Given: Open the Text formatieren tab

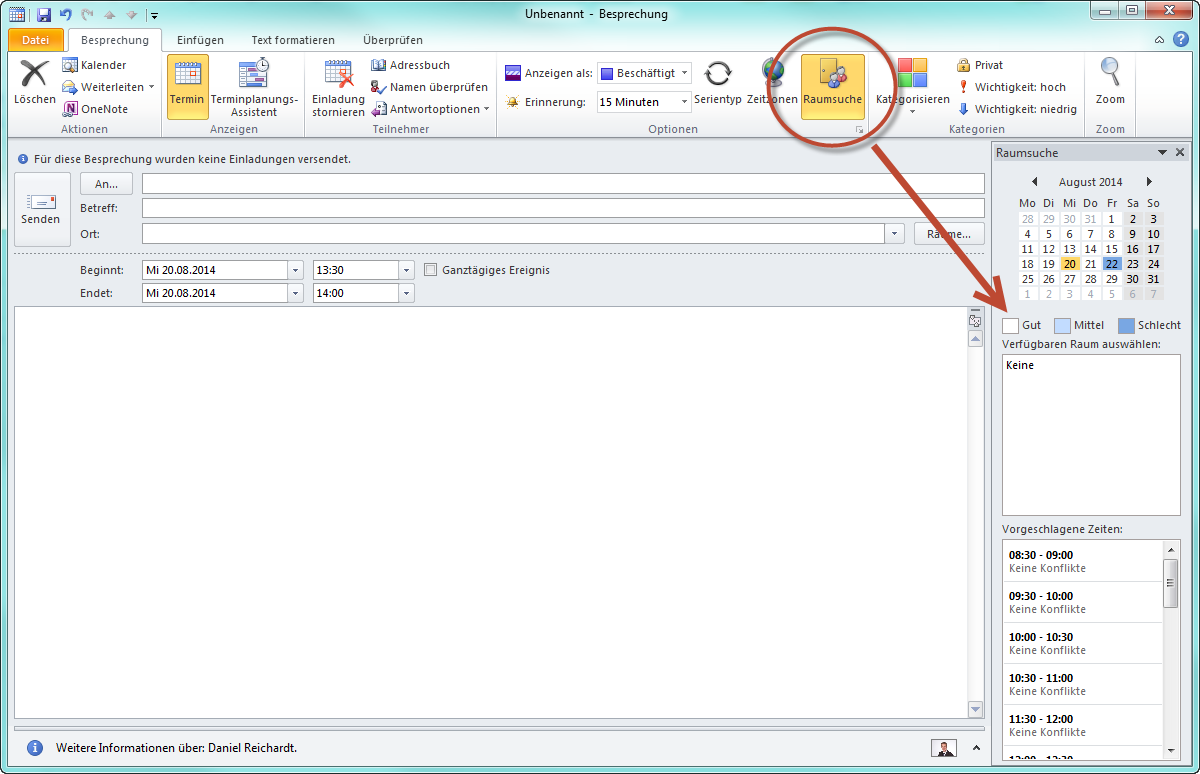Looking at the screenshot, I should (293, 40).
